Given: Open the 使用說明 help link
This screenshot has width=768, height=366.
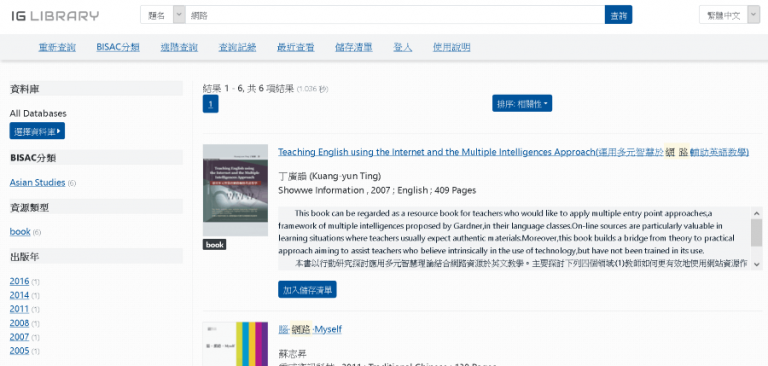Looking at the screenshot, I should pyautogui.click(x=452, y=48).
